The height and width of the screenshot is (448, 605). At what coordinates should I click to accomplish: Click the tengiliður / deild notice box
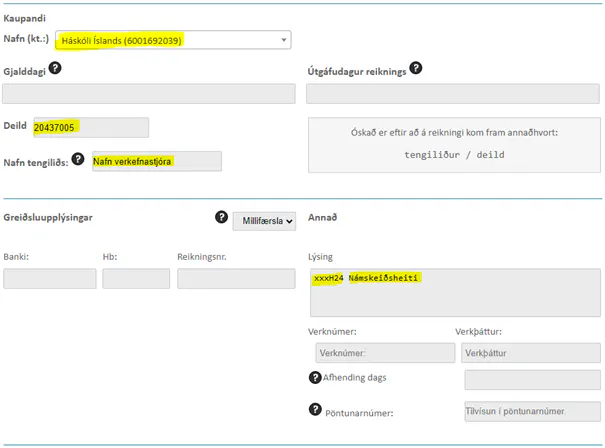(453, 145)
